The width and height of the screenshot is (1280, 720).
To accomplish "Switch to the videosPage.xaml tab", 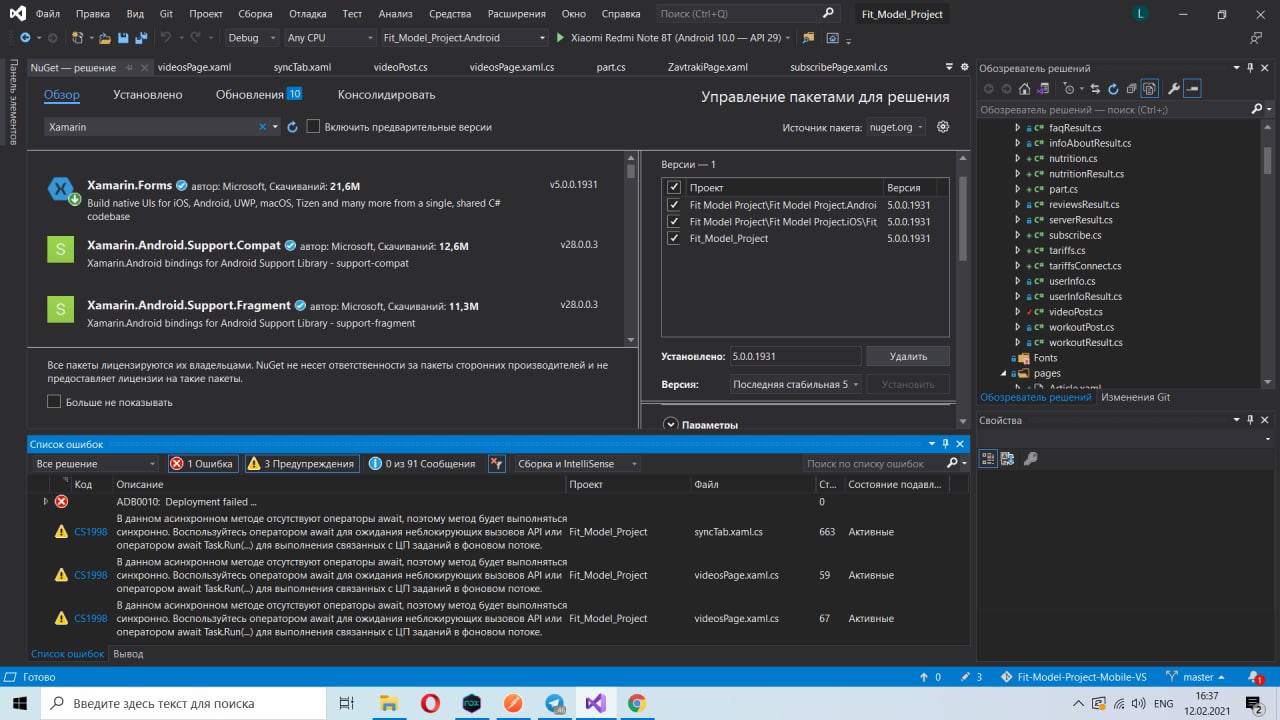I will [195, 67].
